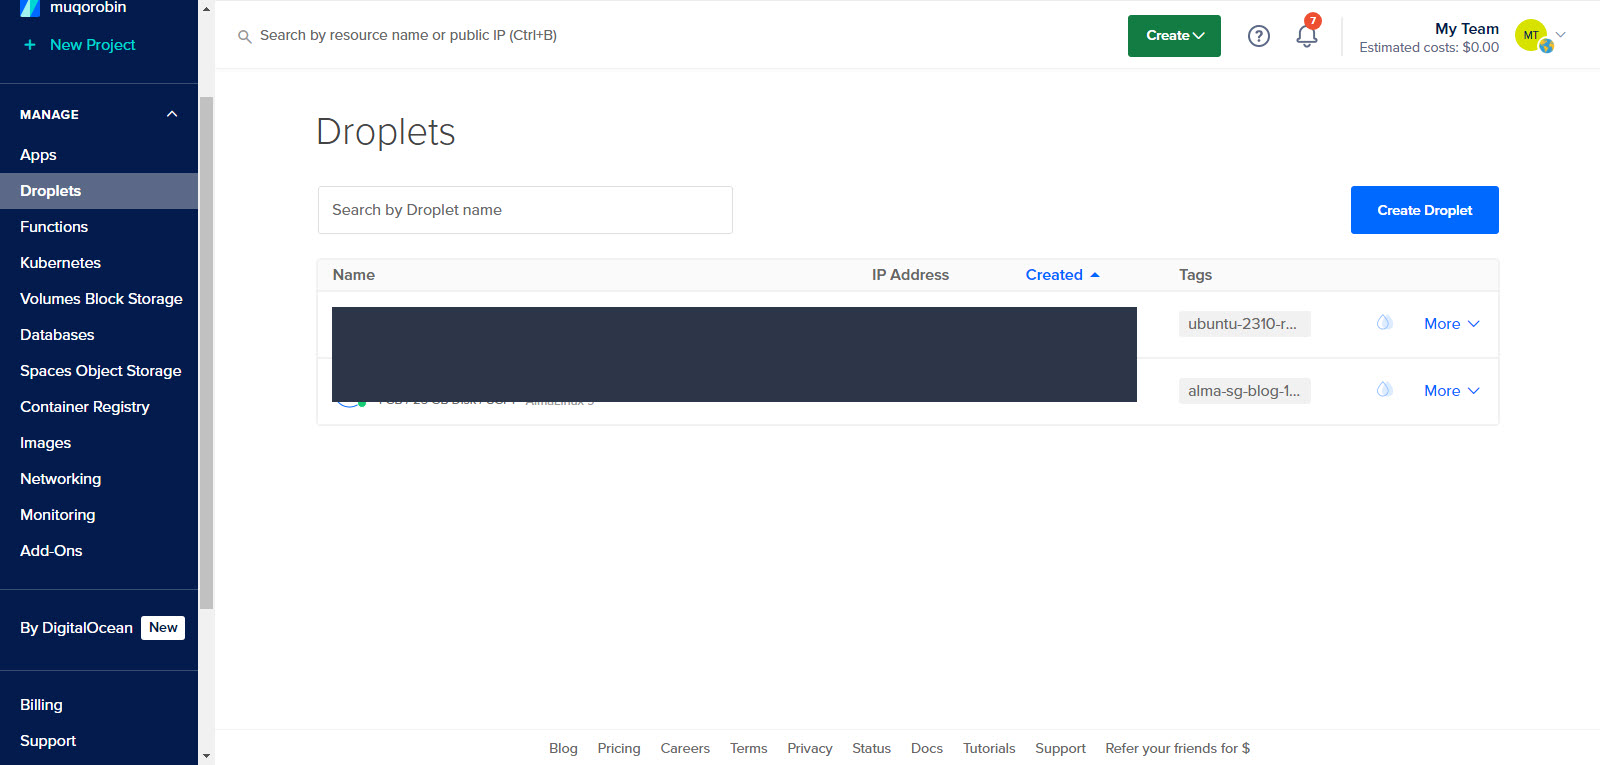Screen dimensions: 1600x765
Task: Open Add-Ons in sidebar
Action: pyautogui.click(x=51, y=551)
